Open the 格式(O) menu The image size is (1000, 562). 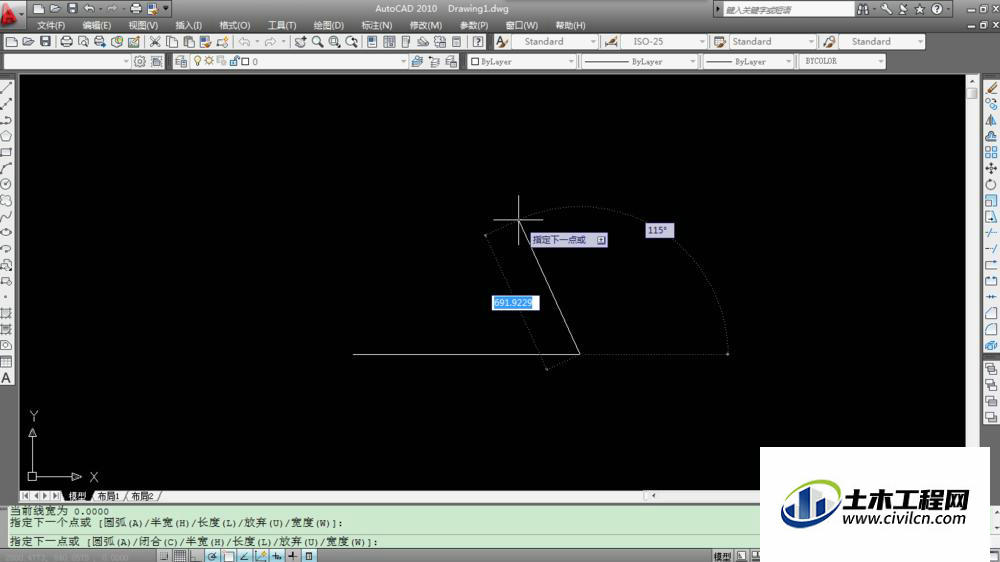[x=235, y=26]
